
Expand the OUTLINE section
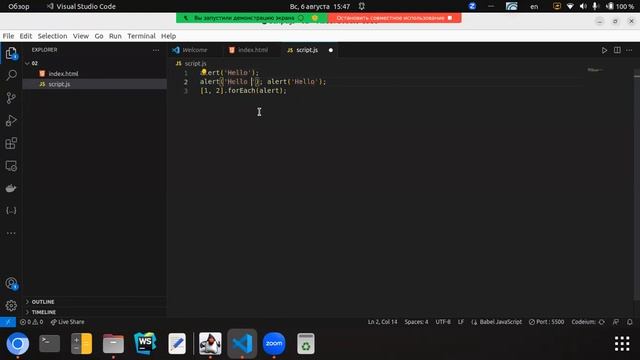pyautogui.click(x=43, y=302)
